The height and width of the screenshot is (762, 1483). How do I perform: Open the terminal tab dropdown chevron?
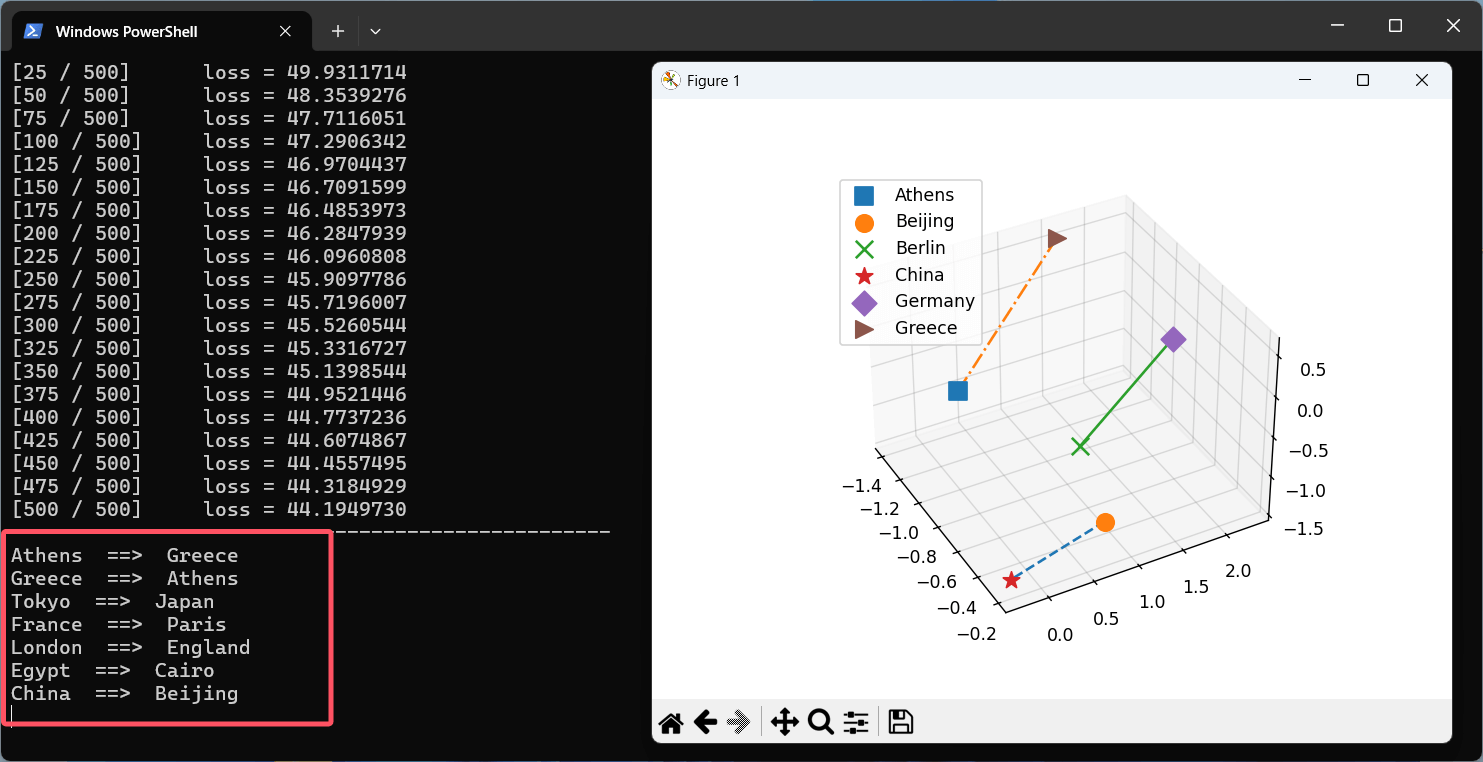click(x=375, y=31)
